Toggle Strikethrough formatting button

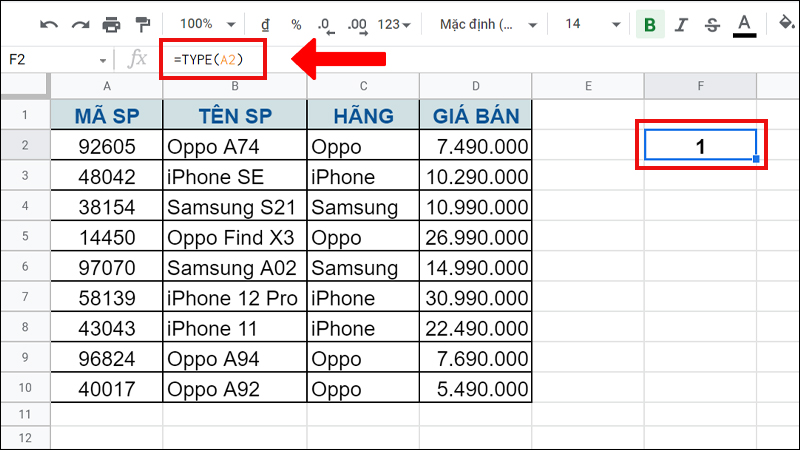click(712, 23)
